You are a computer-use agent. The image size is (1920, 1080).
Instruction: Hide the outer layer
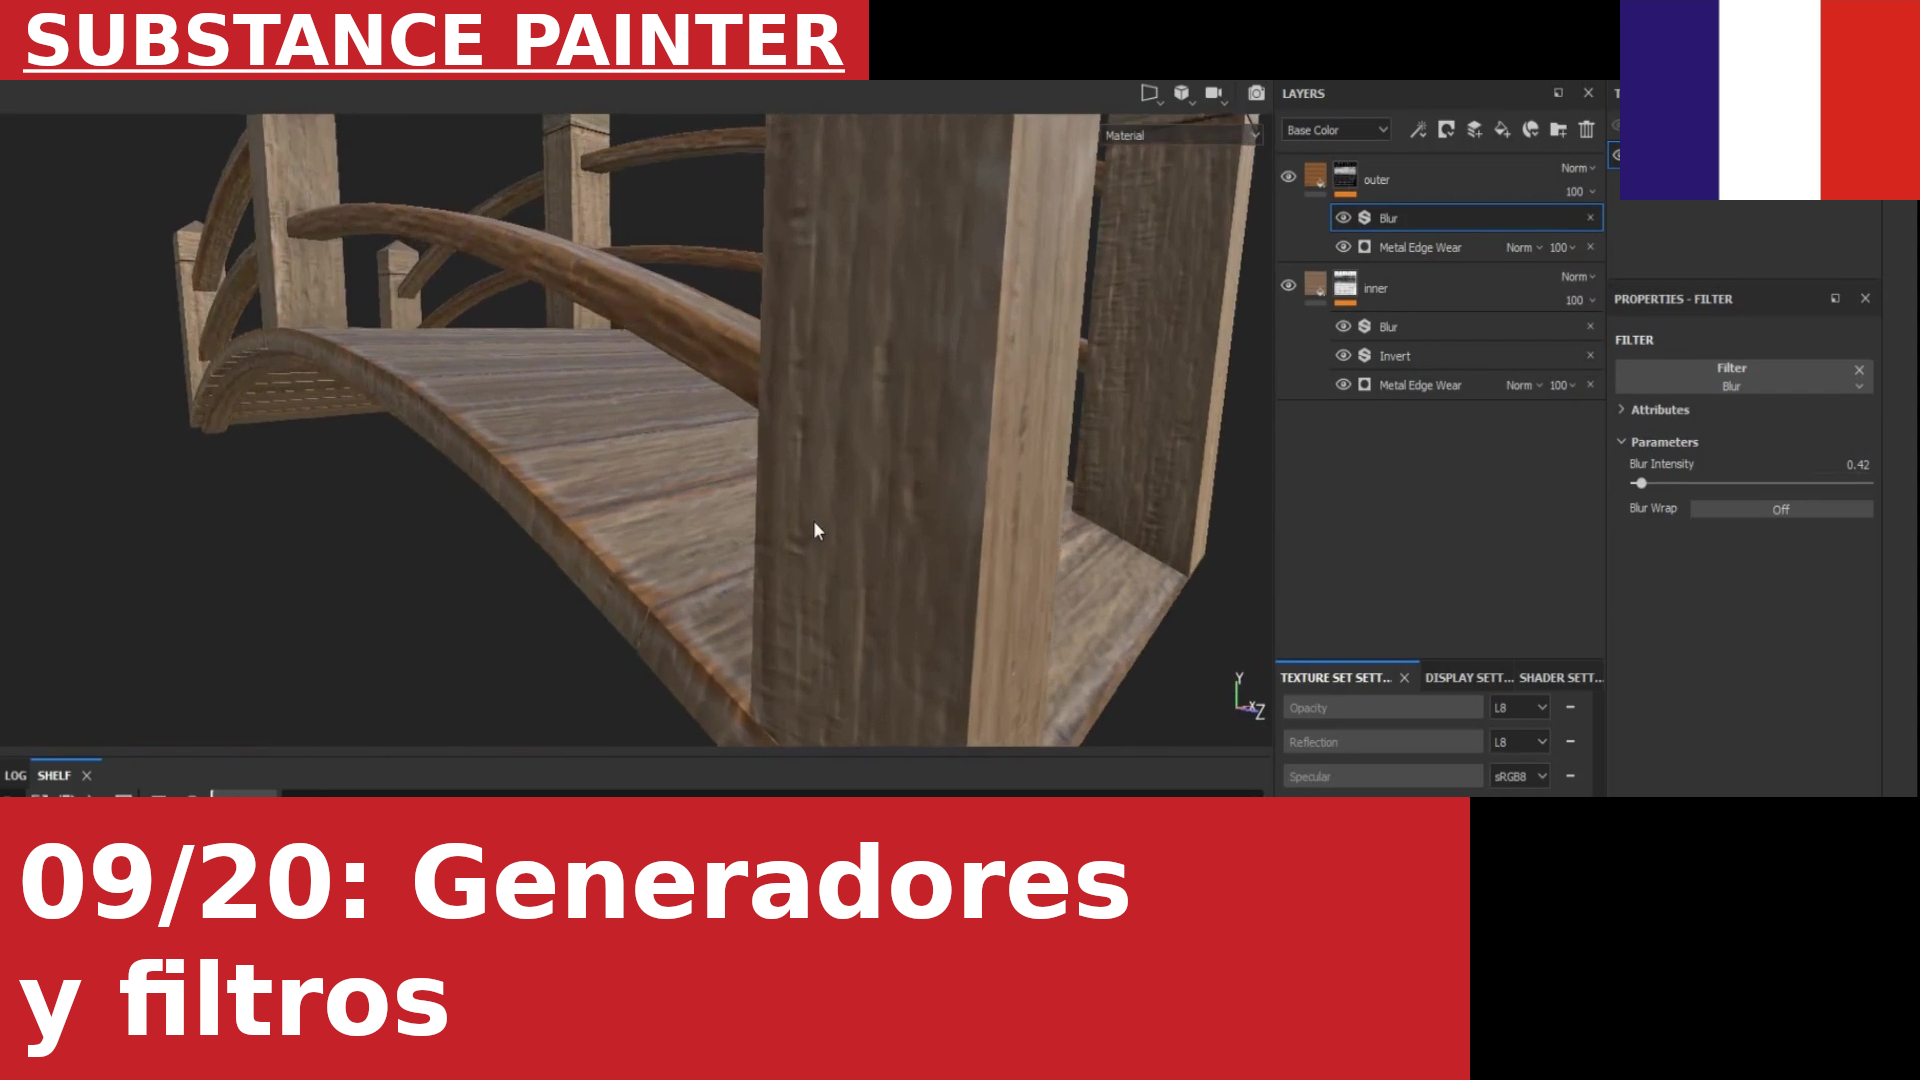tap(1288, 176)
